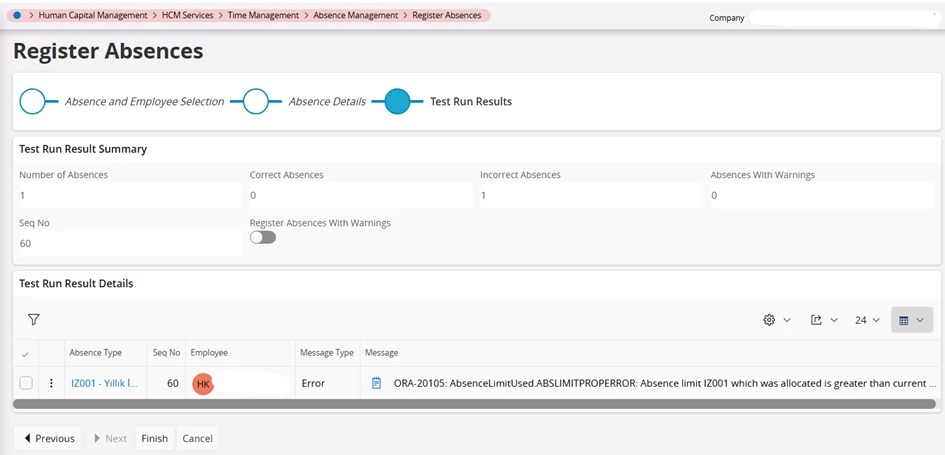Click the horizontal scrollbar below the table
Viewport: 945px width, 455px height.
pyautogui.click(x=474, y=404)
